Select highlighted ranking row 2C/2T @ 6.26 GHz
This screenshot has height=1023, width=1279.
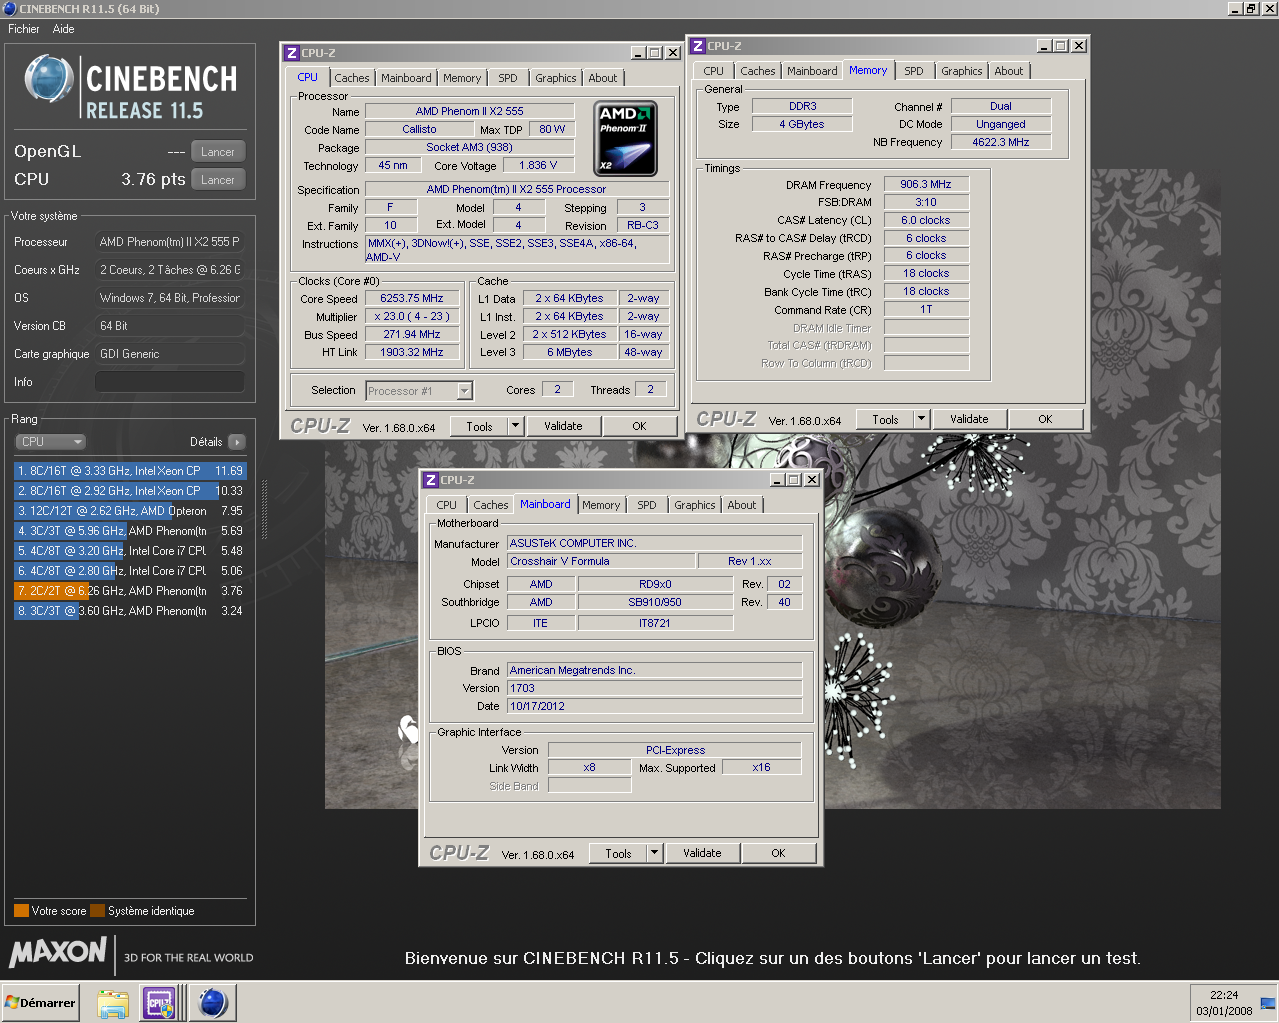[x=130, y=591]
